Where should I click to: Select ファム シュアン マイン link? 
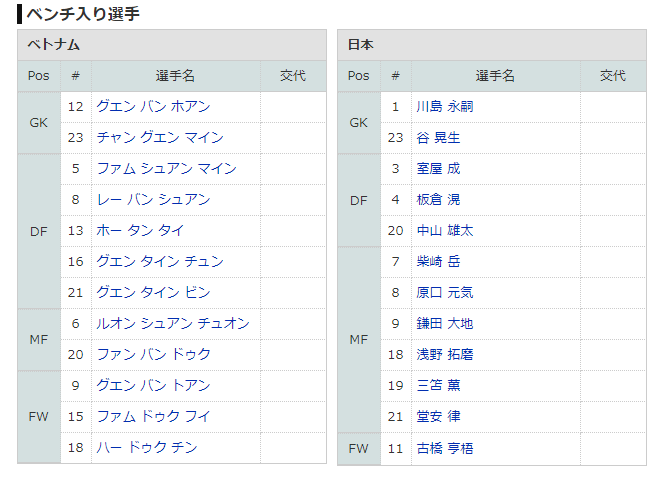[166, 168]
